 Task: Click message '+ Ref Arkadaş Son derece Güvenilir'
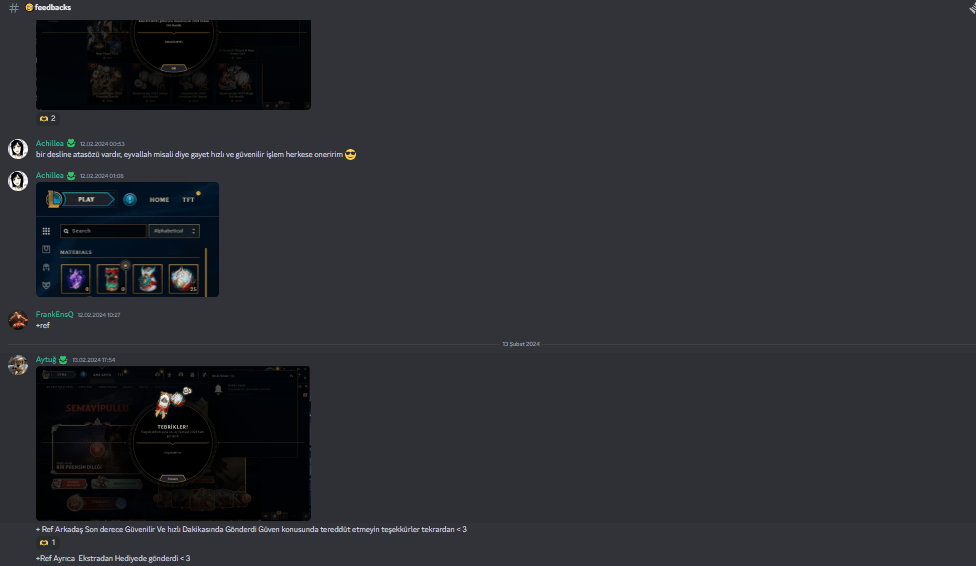(251, 529)
